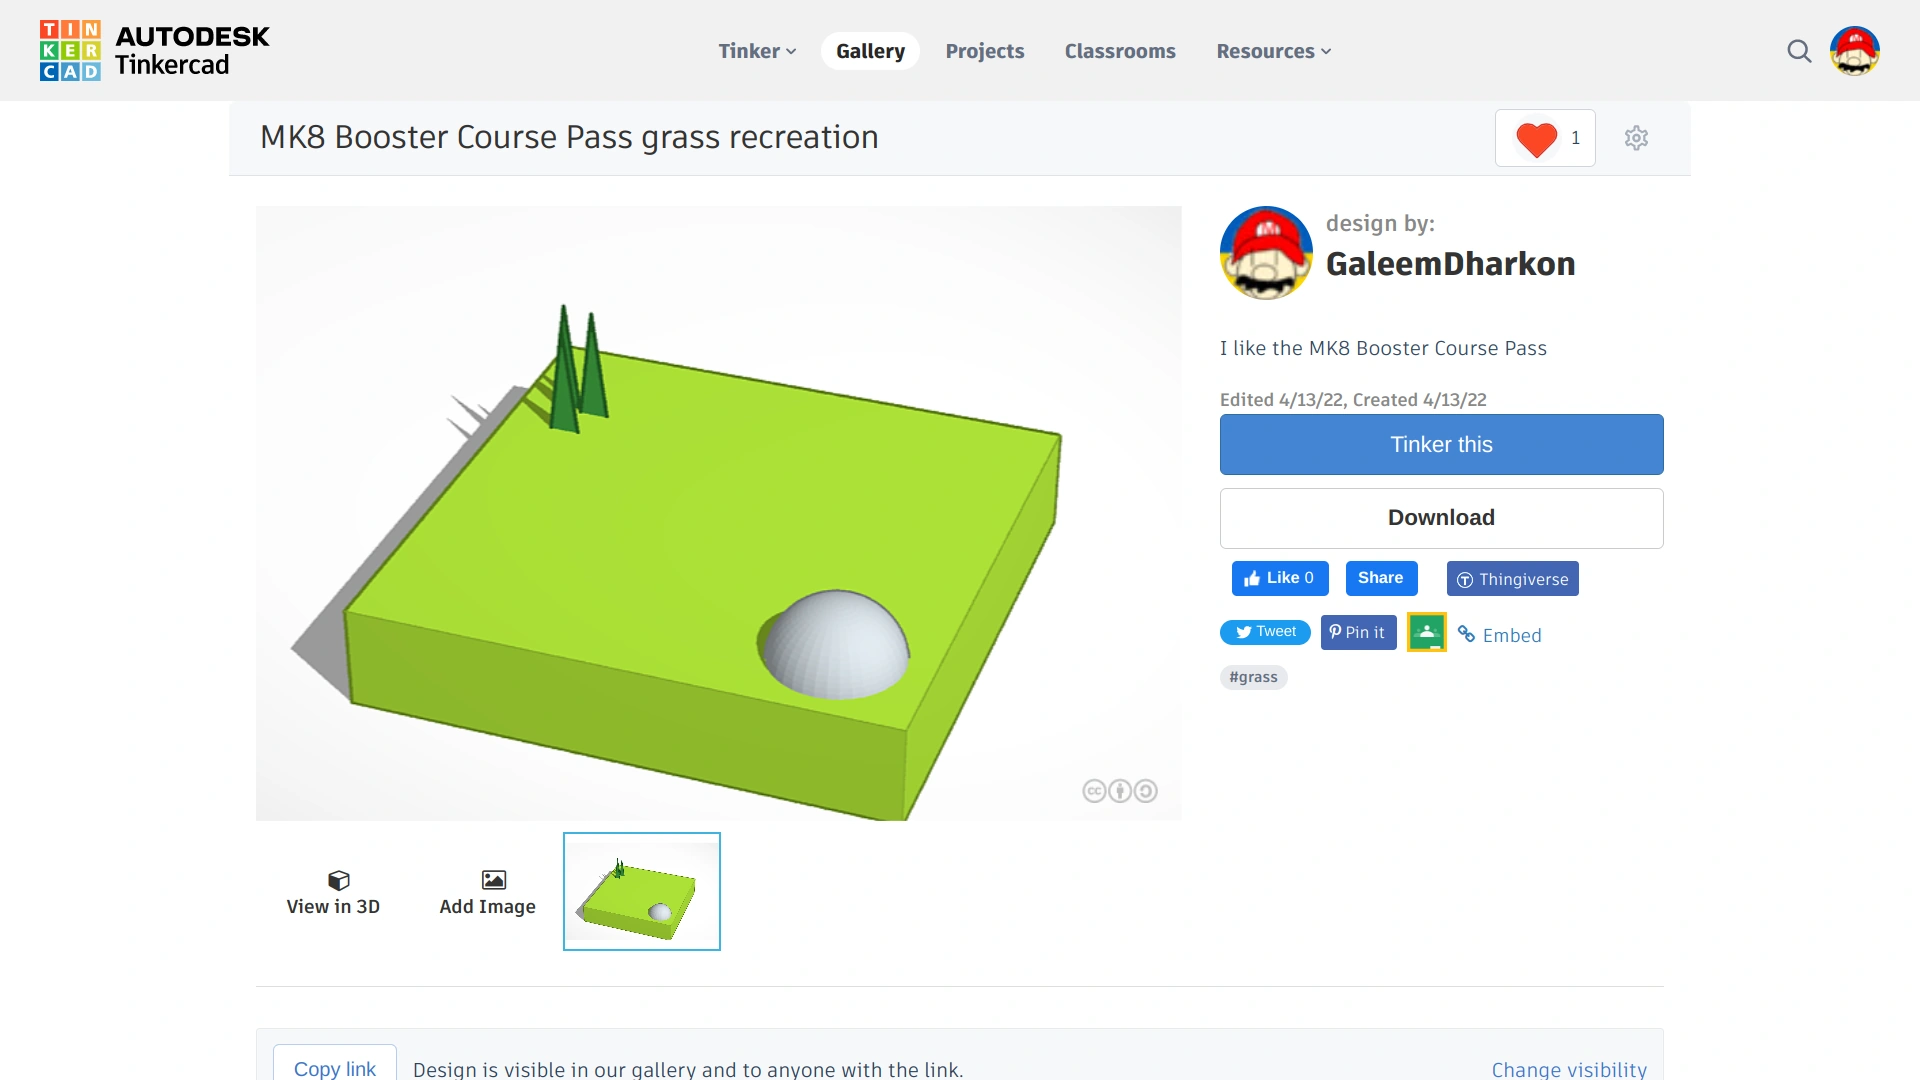The height and width of the screenshot is (1080, 1920).
Task: Expand the Resources dropdown menu
Action: pos(1273,51)
